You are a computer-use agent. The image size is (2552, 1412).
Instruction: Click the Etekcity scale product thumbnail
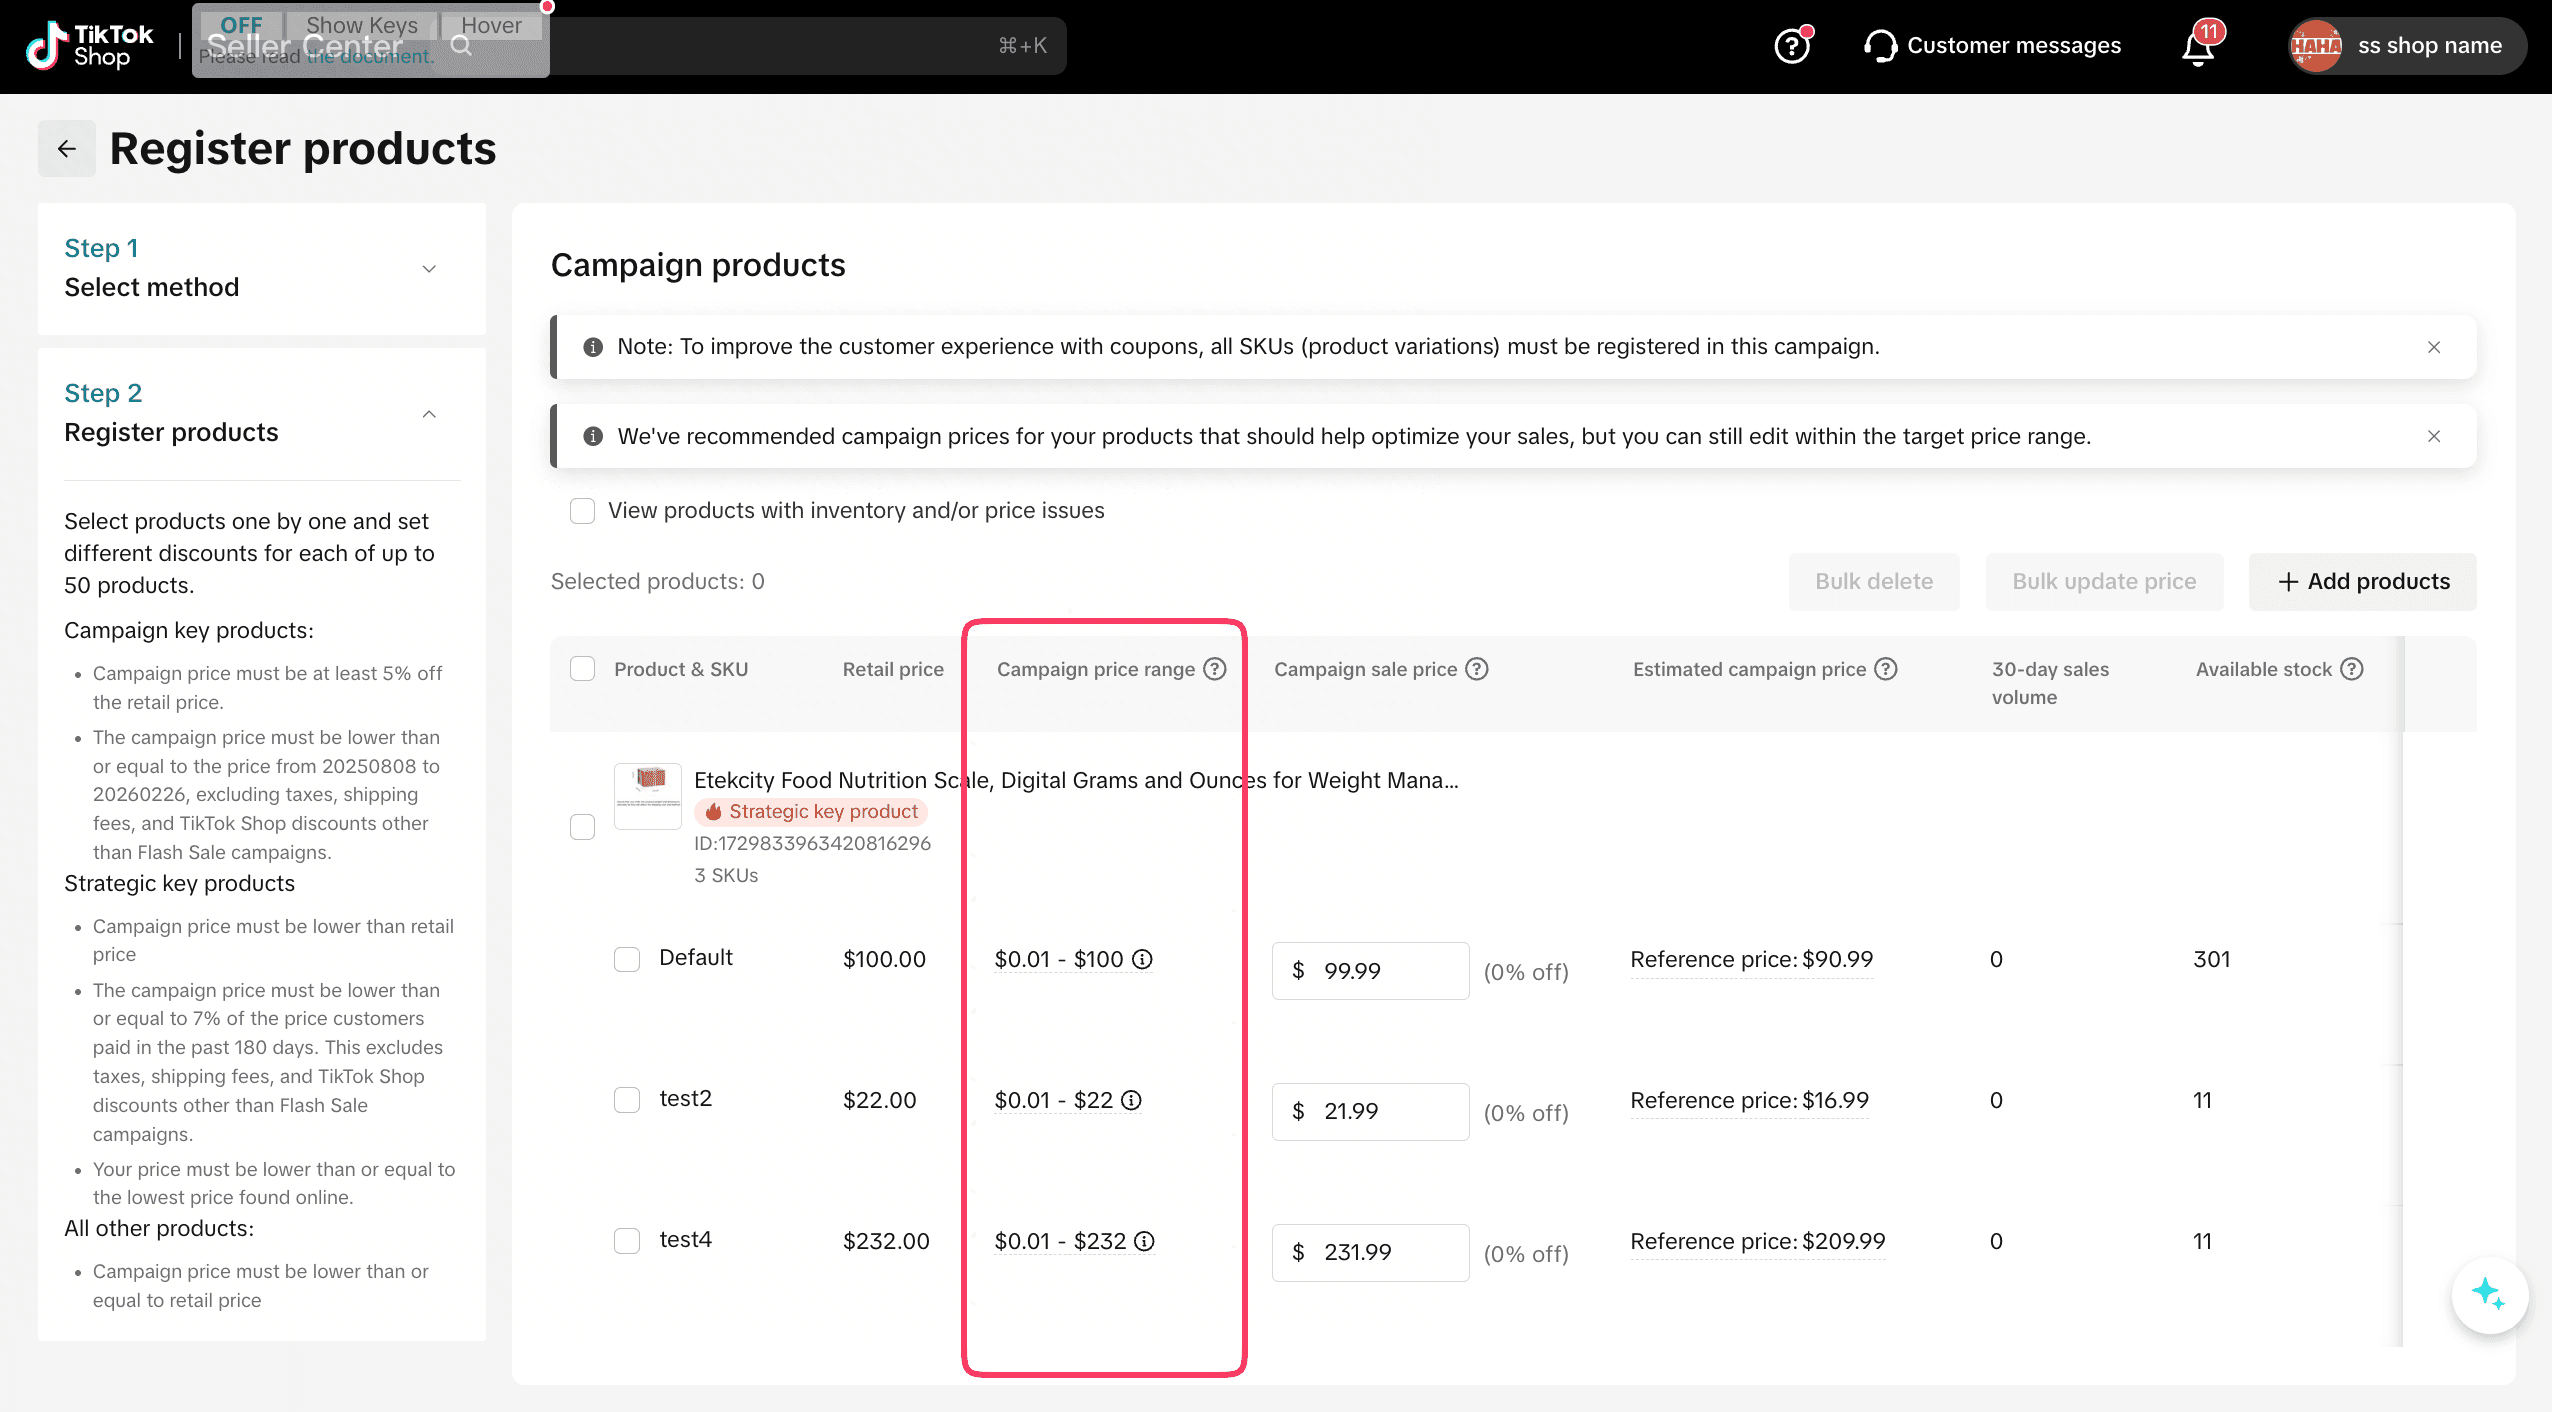[648, 796]
